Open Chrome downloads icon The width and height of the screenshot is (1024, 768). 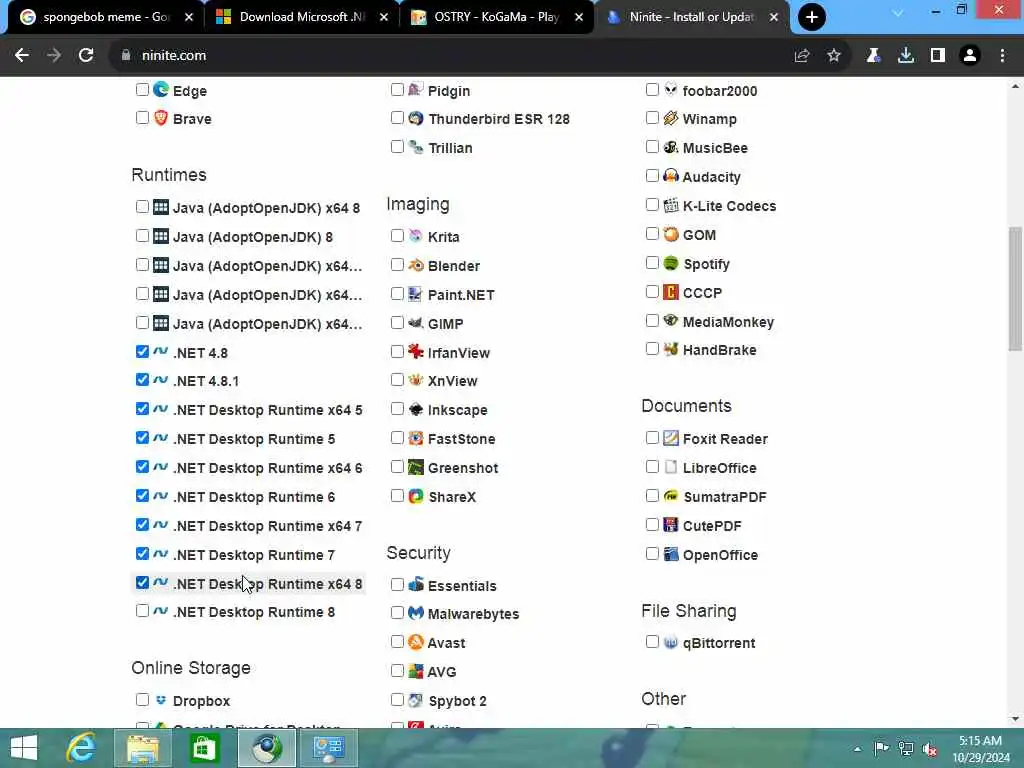point(906,56)
